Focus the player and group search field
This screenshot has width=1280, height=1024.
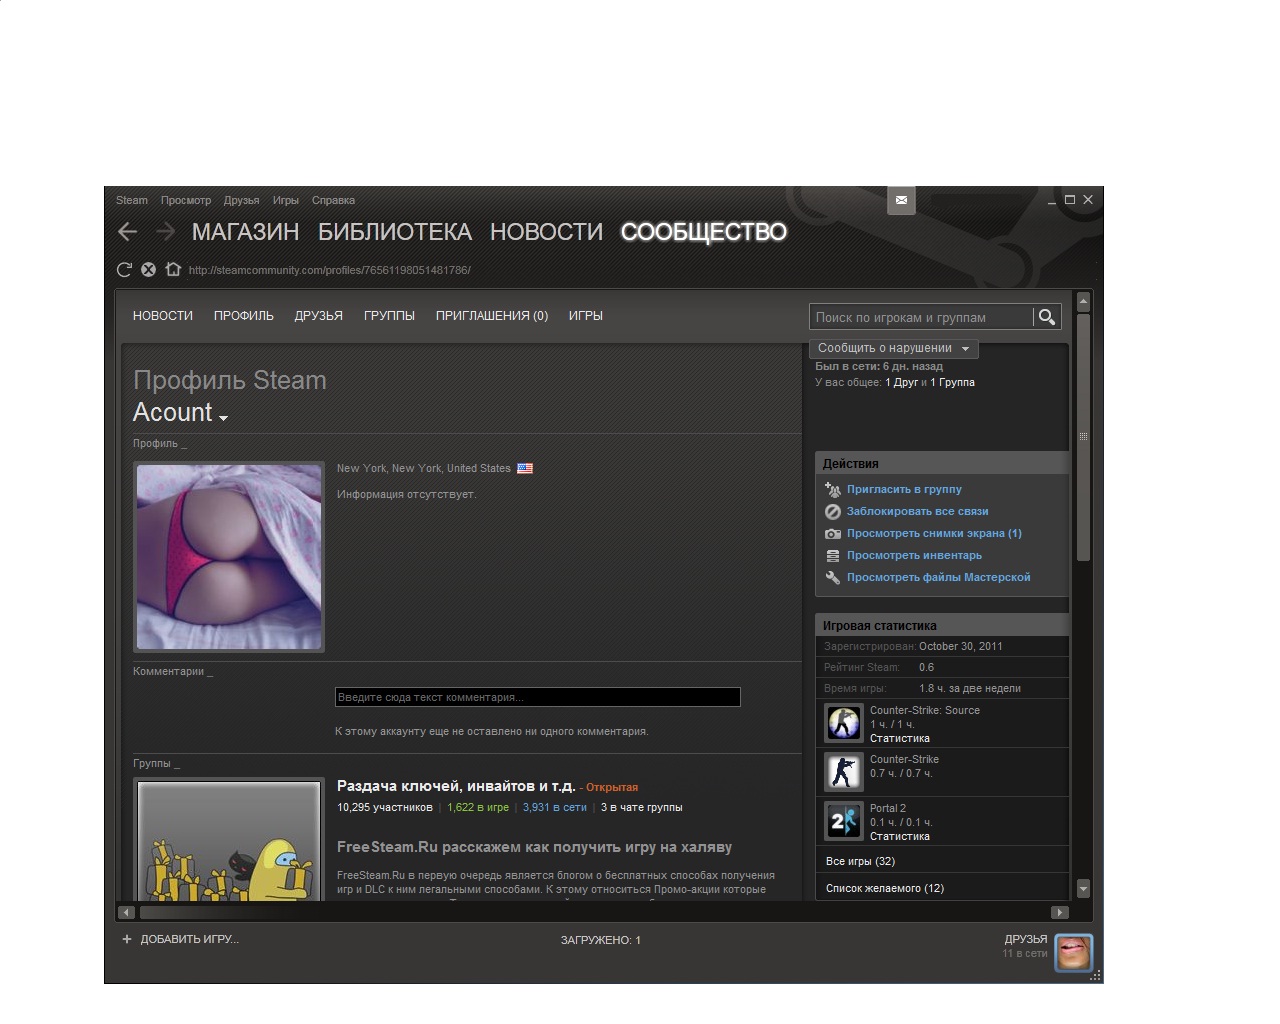[921, 317]
